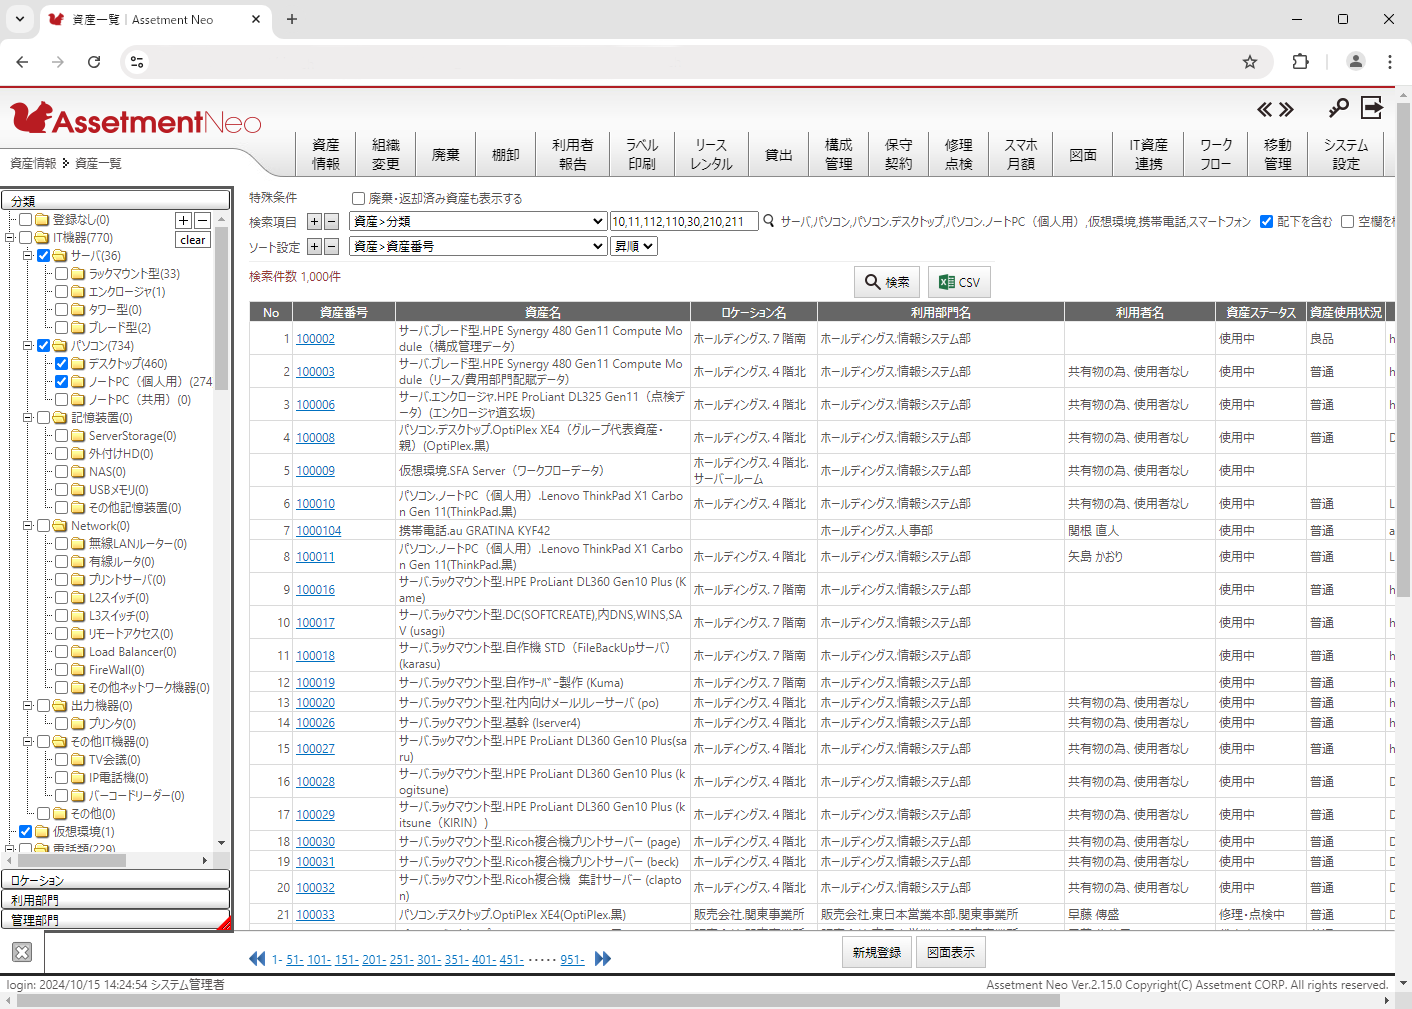Screen dimensions: 1412x1009
Task: Switch to the ロケーション panel
Action: (x=115, y=879)
